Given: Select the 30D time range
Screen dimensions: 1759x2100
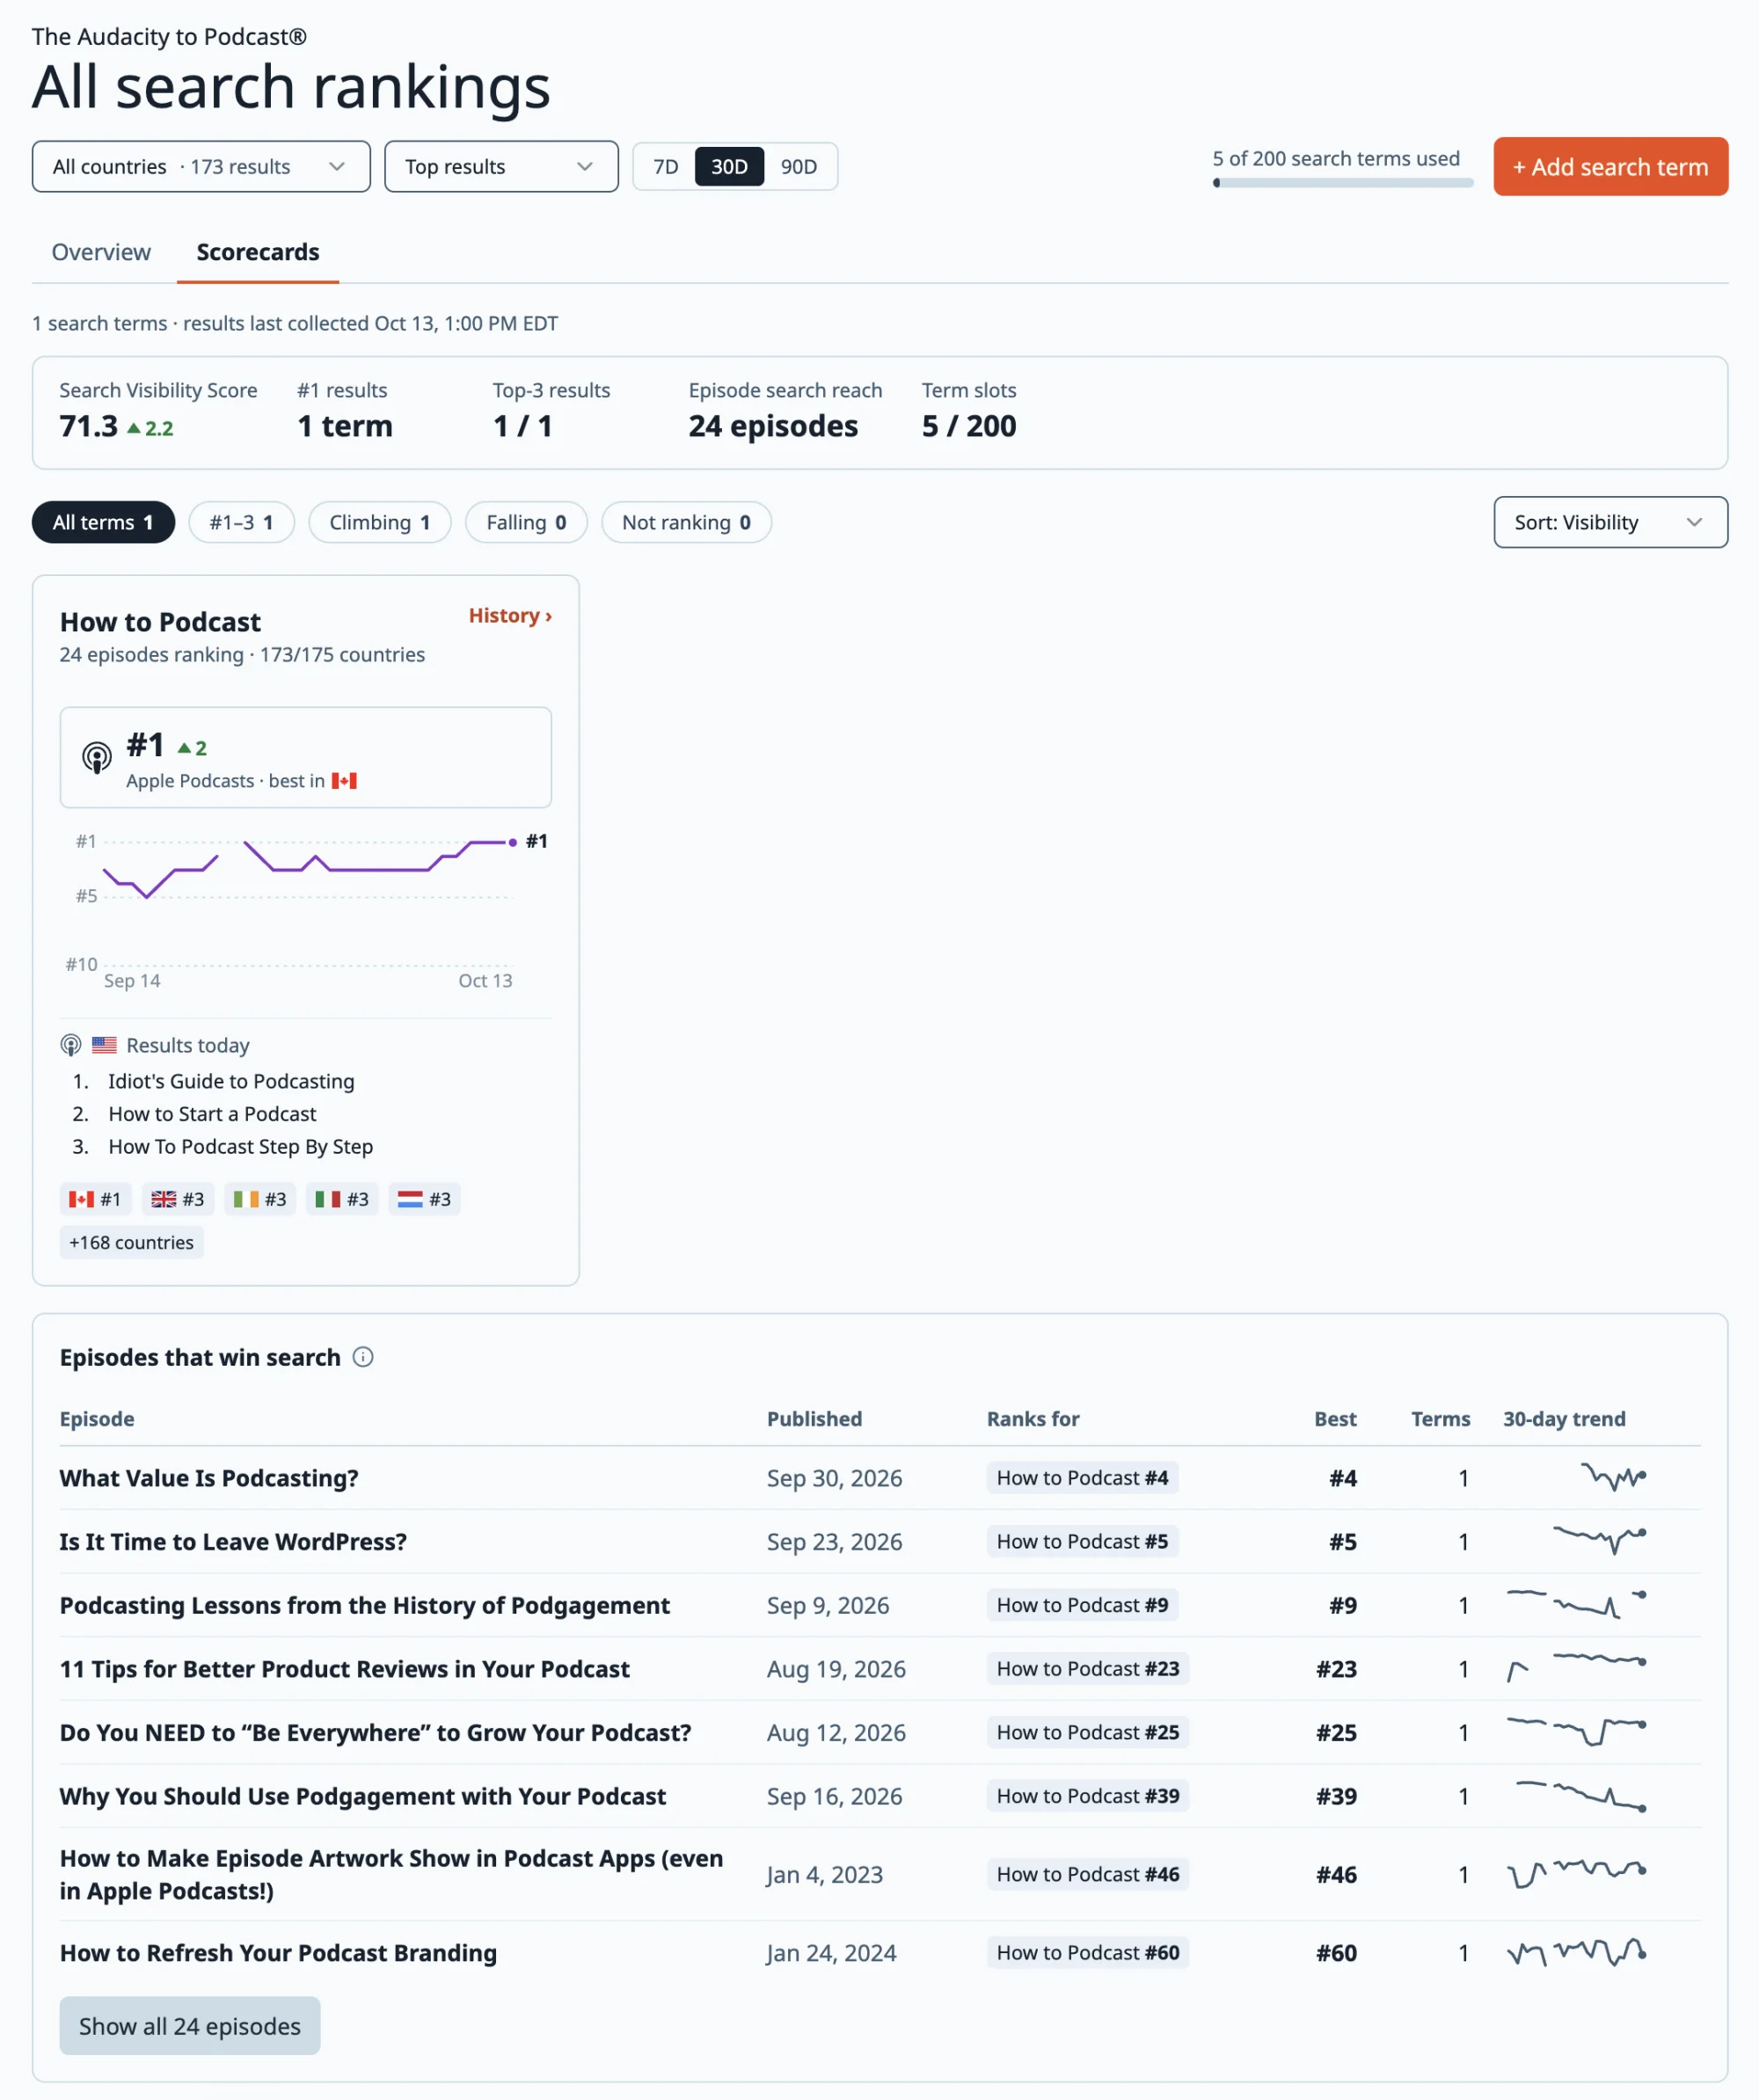Looking at the screenshot, I should coord(729,166).
